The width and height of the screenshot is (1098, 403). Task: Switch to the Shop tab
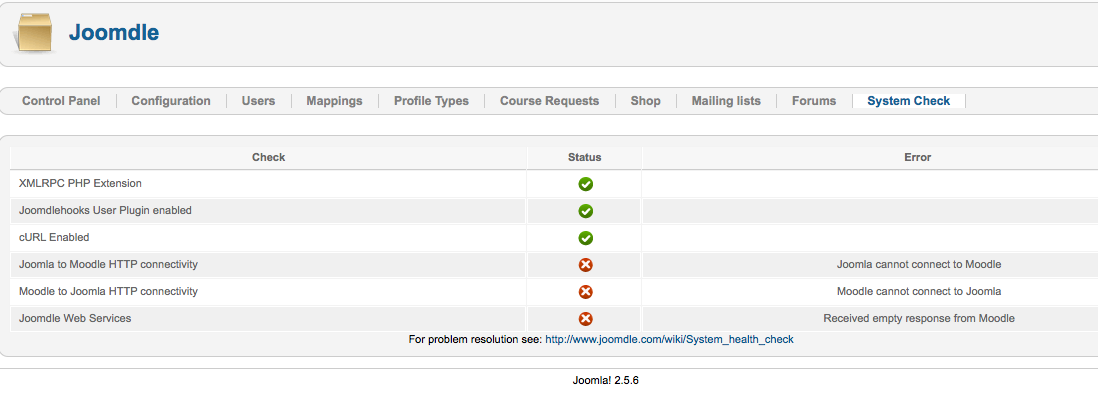pyautogui.click(x=645, y=101)
